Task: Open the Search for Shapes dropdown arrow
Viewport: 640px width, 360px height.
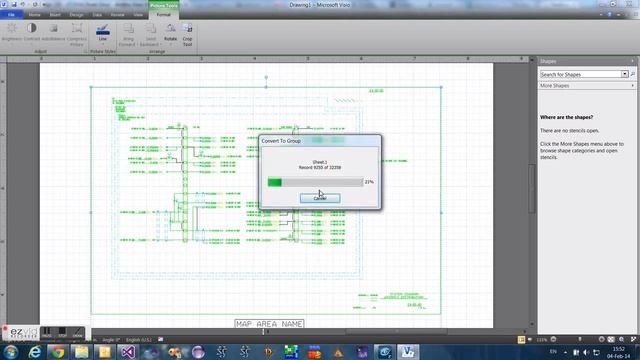Action: click(625, 74)
